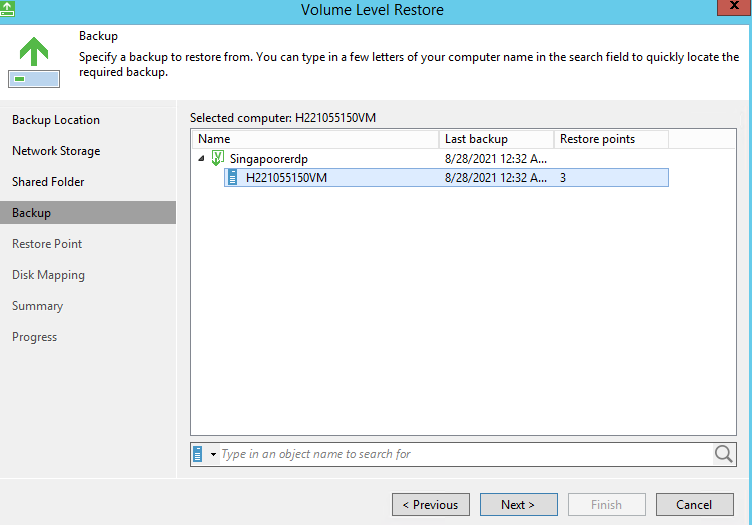Go to the Backup Location step
This screenshot has height=525, width=752.
coord(56,120)
